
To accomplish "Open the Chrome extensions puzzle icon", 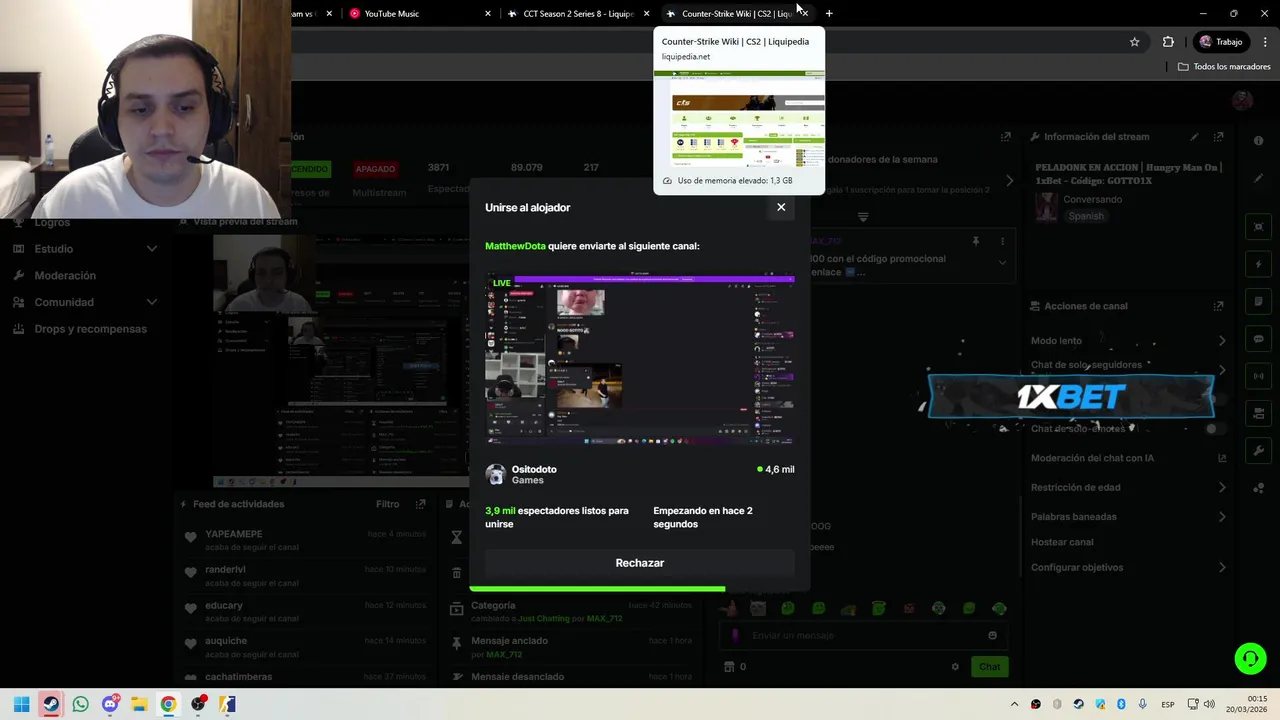I will tap(1168, 42).
